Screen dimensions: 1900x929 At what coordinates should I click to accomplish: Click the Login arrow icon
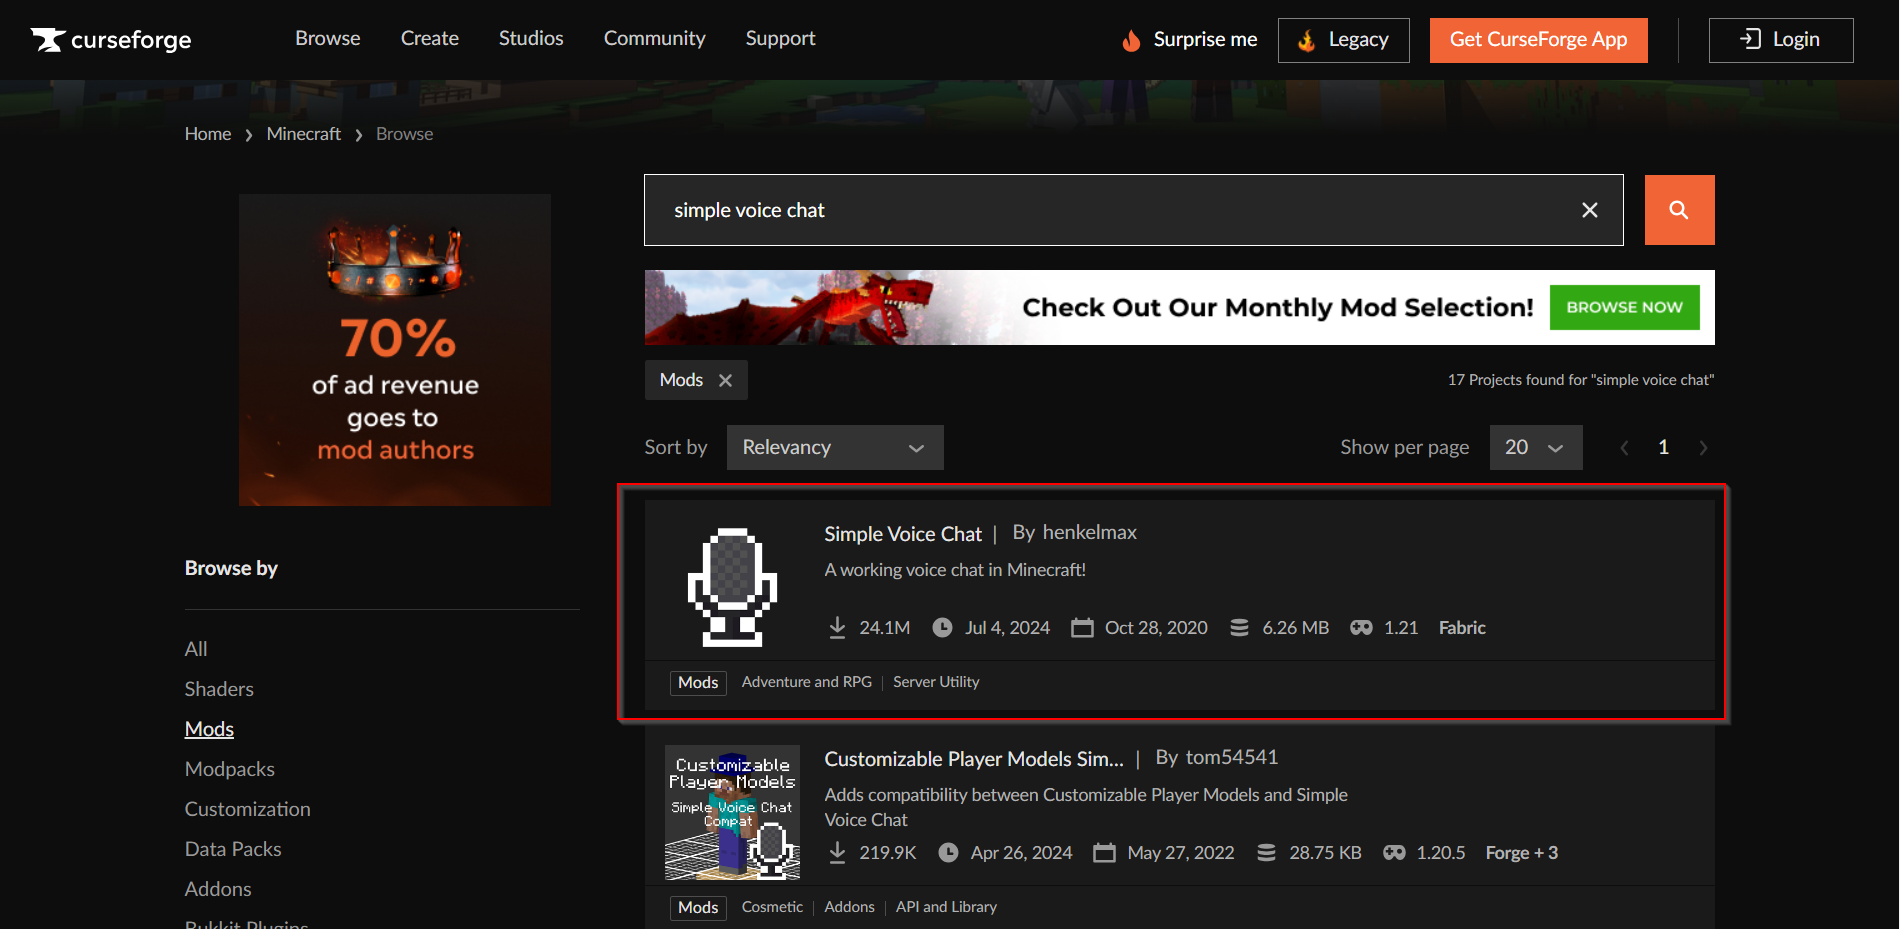1750,39
